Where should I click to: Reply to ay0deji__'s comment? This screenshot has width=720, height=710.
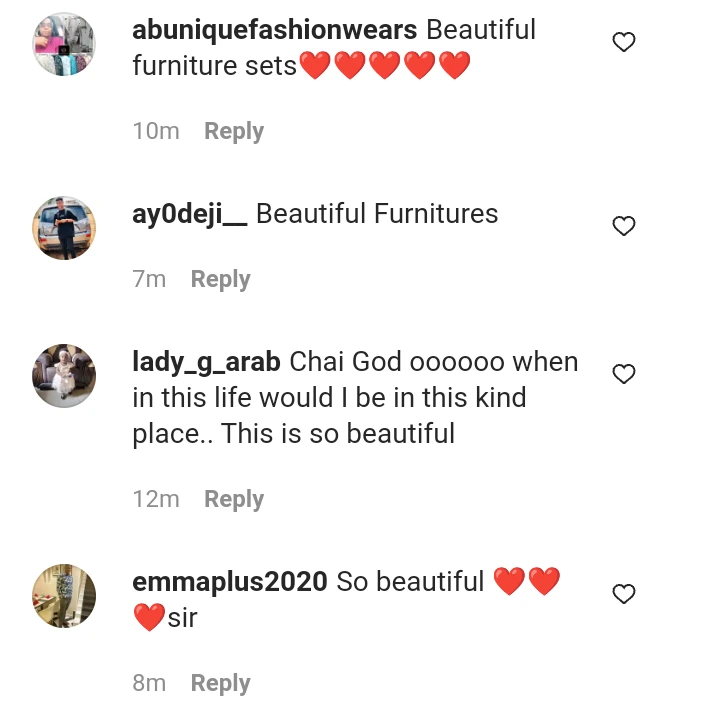(220, 279)
